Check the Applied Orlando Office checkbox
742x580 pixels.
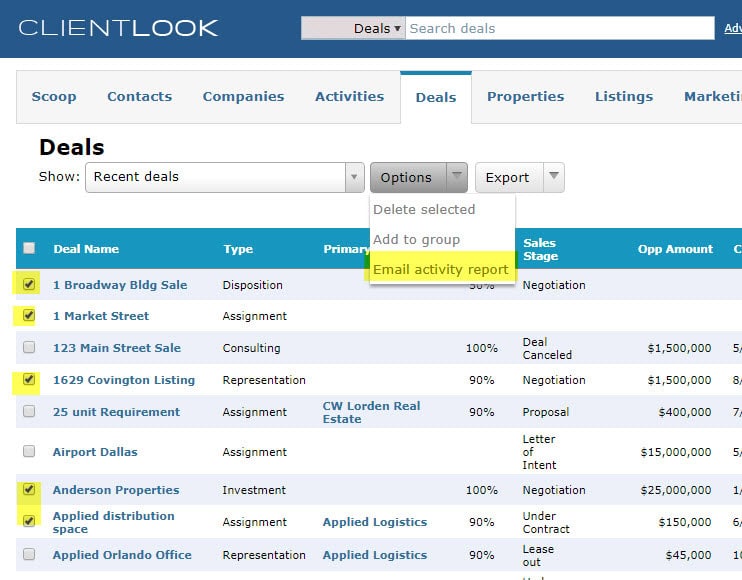(x=29, y=554)
